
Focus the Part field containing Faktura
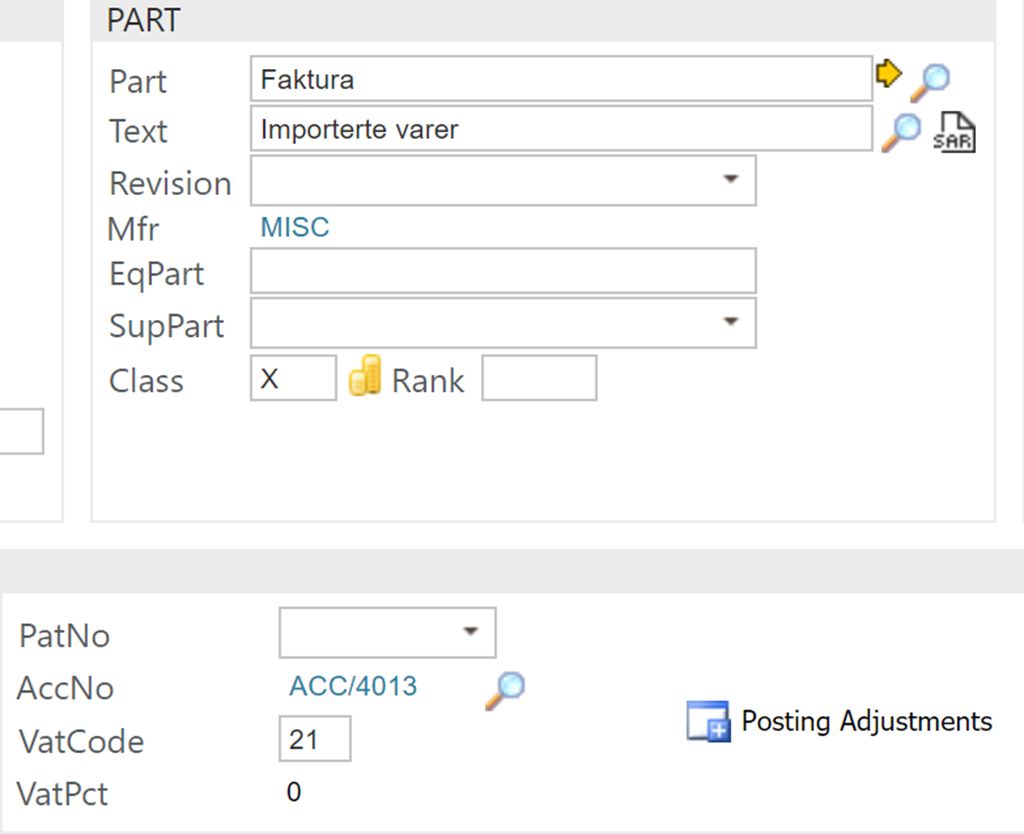[x=560, y=79]
